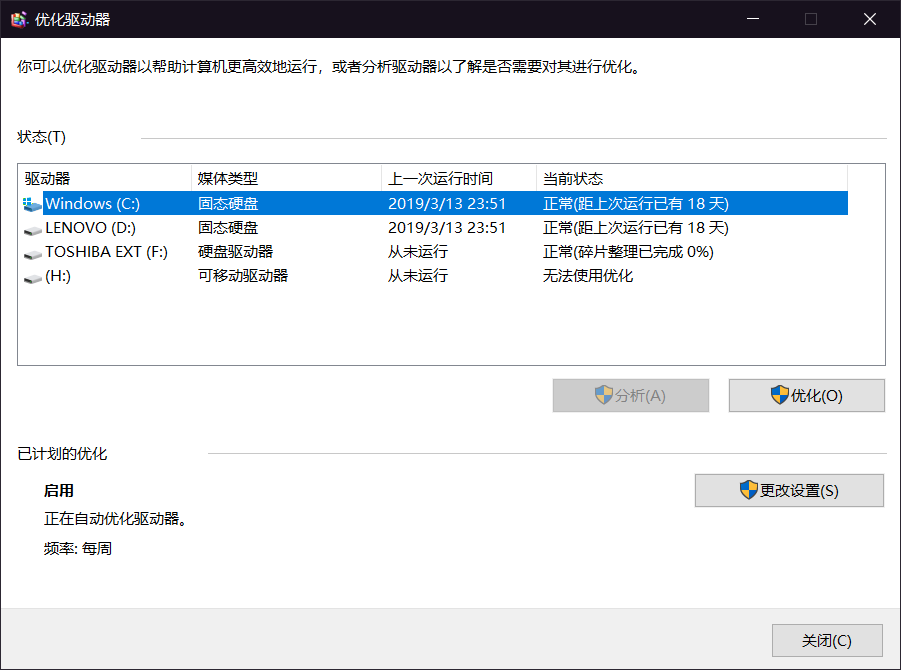Image resolution: width=901 pixels, height=670 pixels.
Task: Click 正常(碎片整理已完成 0%) status
Action: click(628, 252)
